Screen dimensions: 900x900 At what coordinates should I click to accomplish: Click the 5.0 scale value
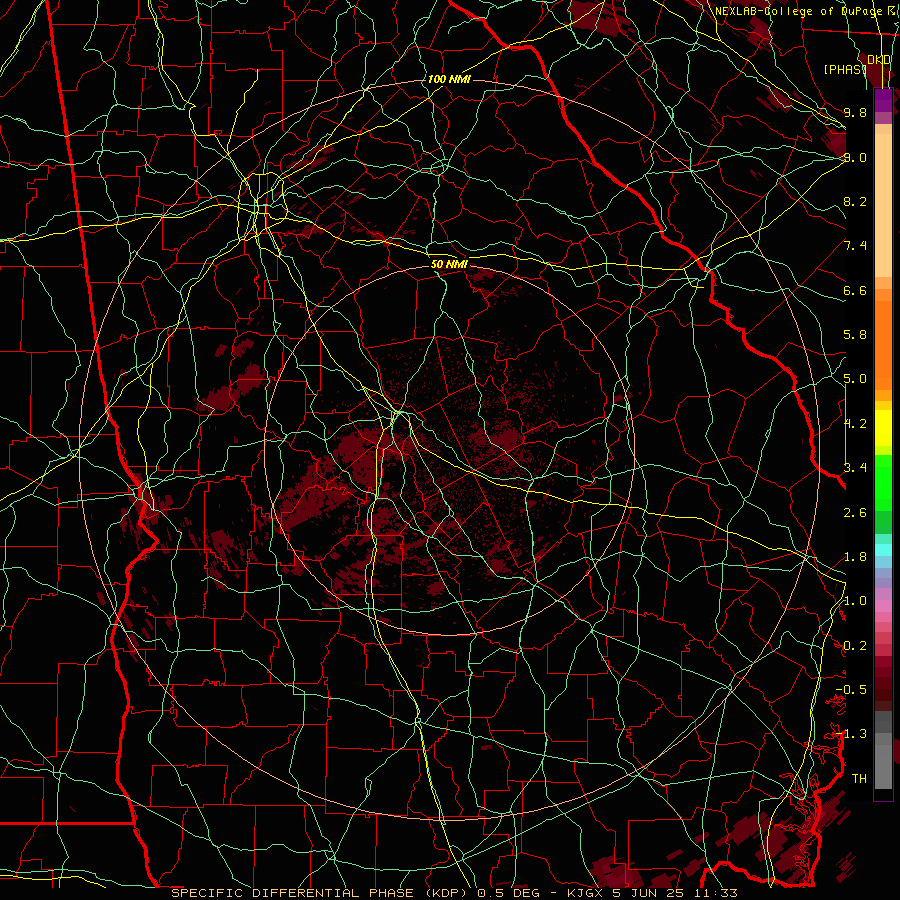(x=855, y=379)
